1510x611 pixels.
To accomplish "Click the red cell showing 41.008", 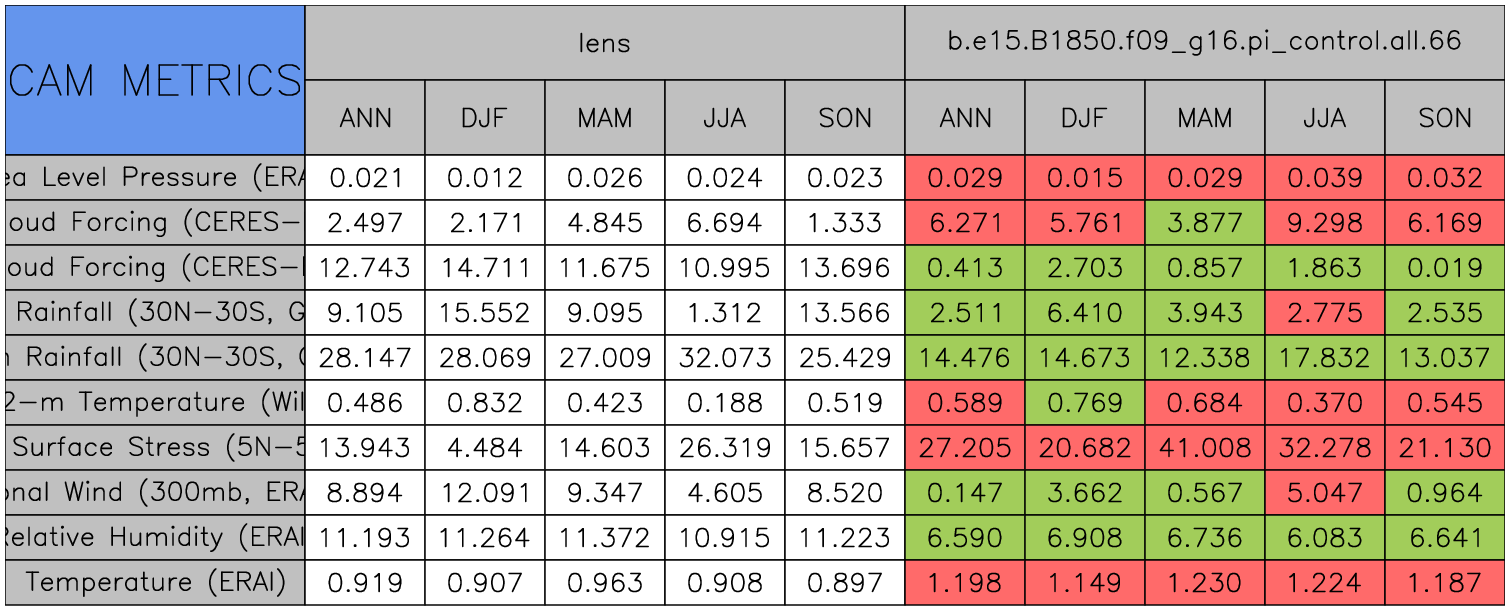I will (1205, 447).
